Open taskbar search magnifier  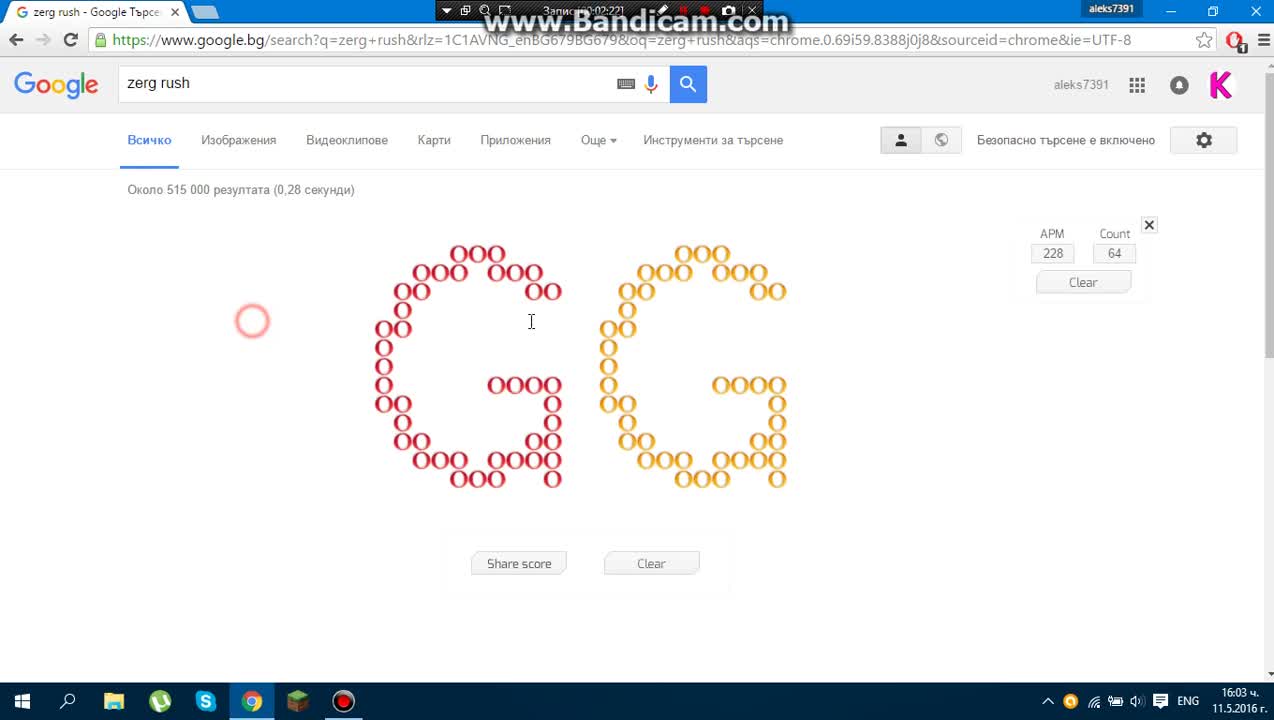tap(68, 701)
